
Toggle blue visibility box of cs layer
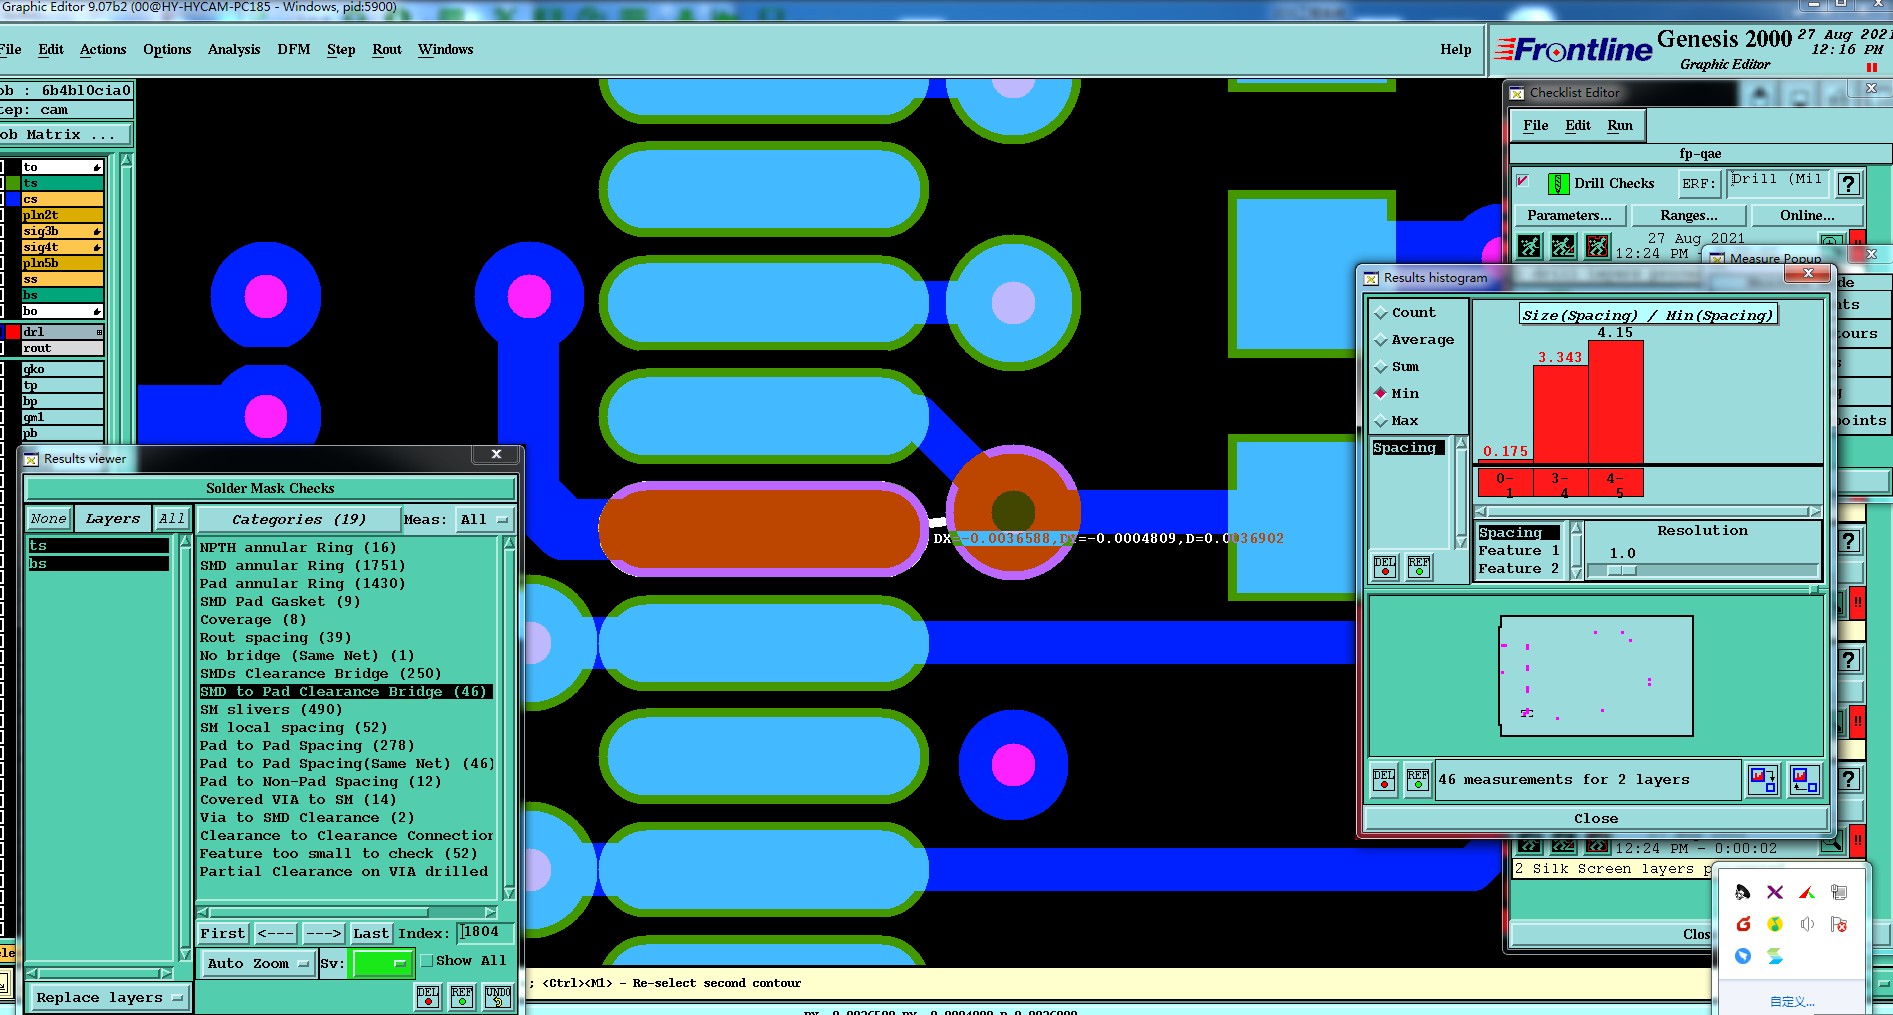[x=13, y=199]
